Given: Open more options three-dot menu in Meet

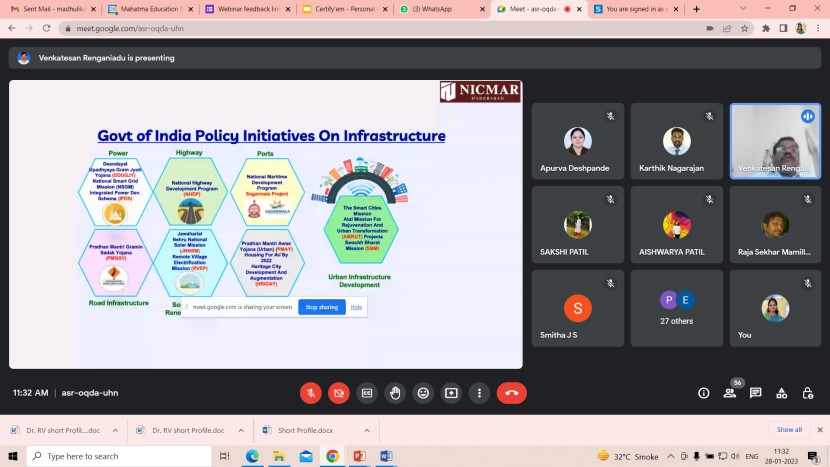Looking at the screenshot, I should pyautogui.click(x=479, y=393).
